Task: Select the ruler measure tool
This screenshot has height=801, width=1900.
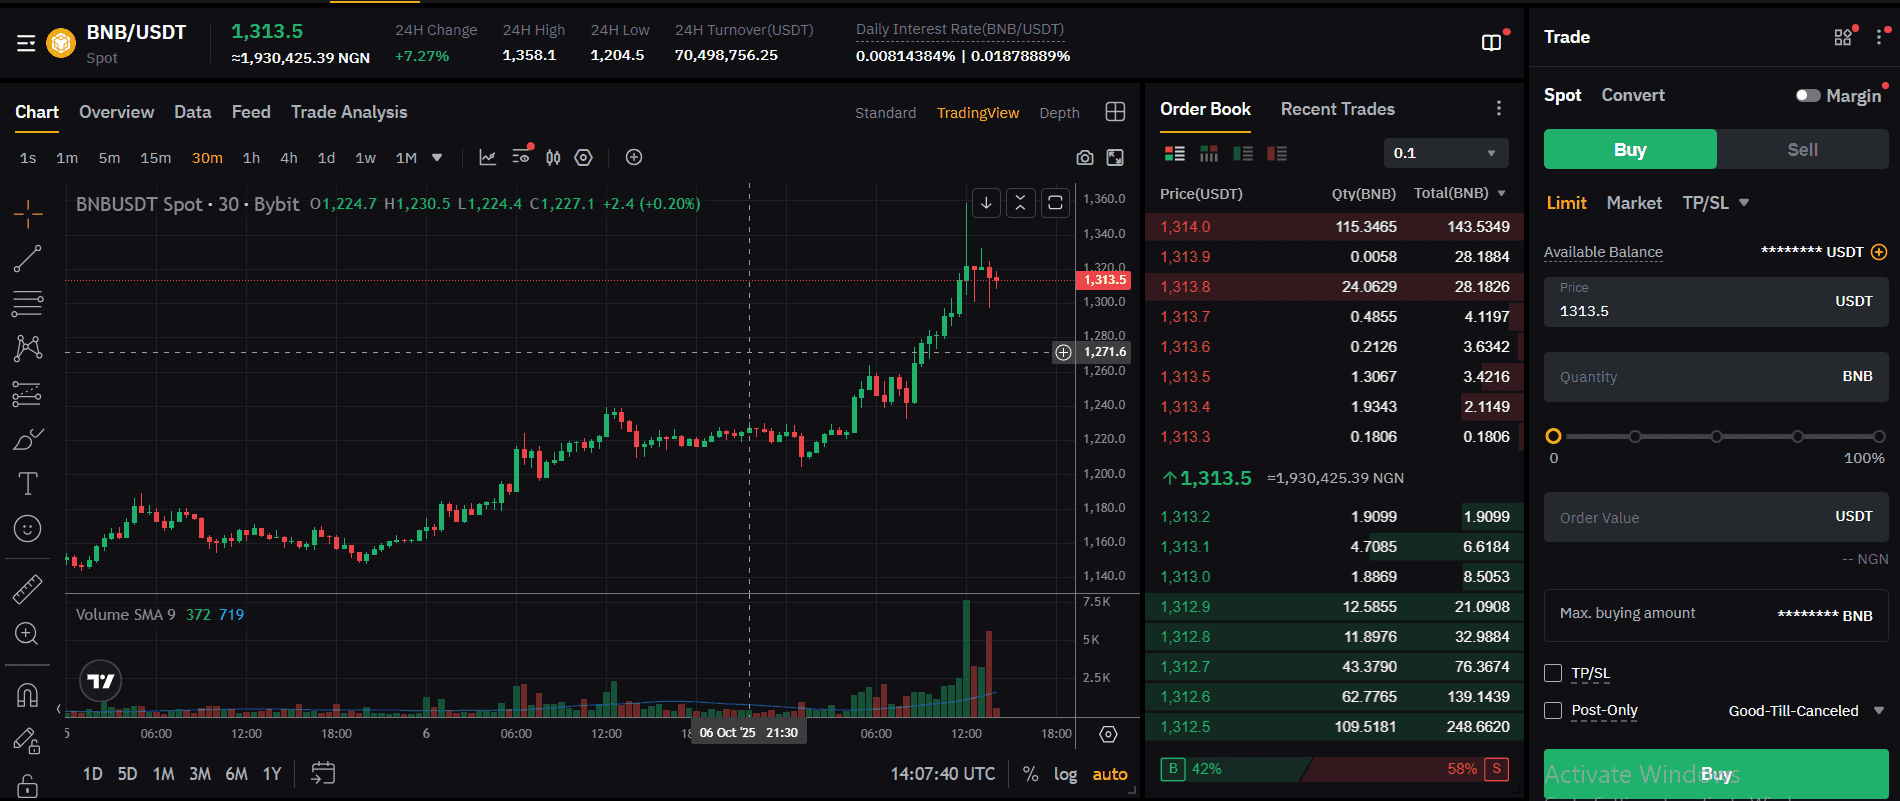Action: [28, 589]
